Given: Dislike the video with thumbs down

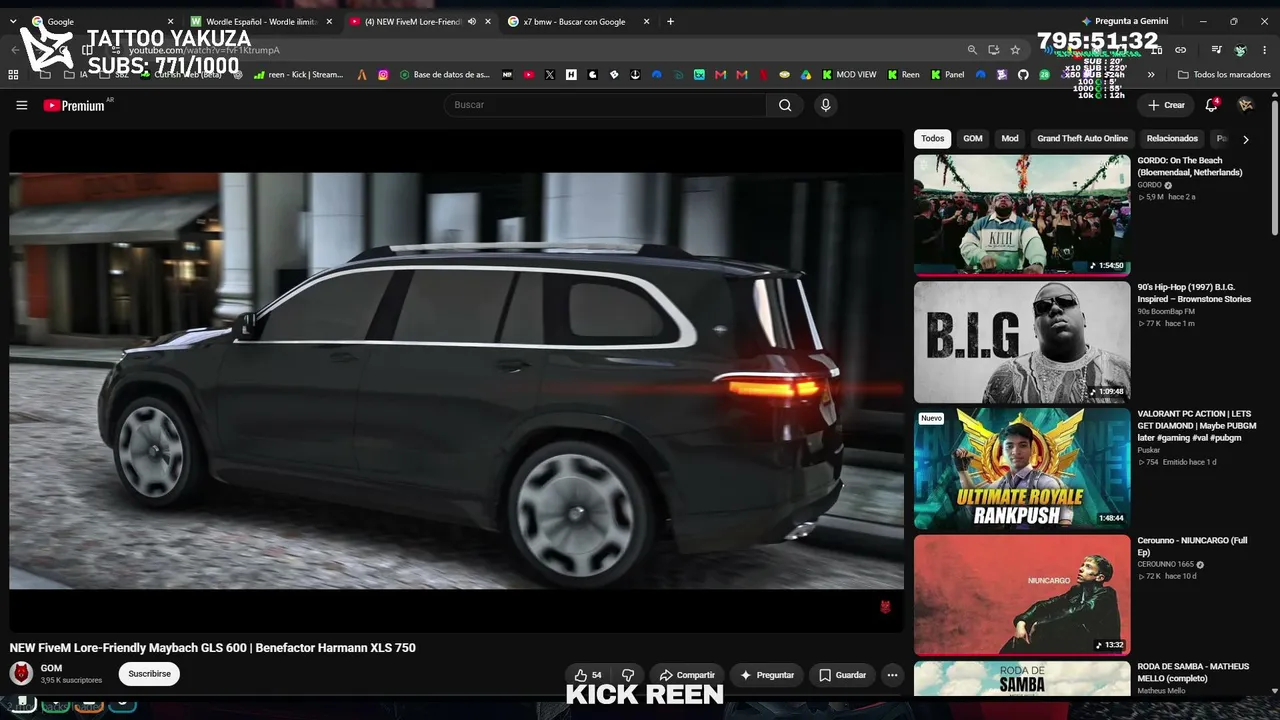Looking at the screenshot, I should tap(628, 675).
